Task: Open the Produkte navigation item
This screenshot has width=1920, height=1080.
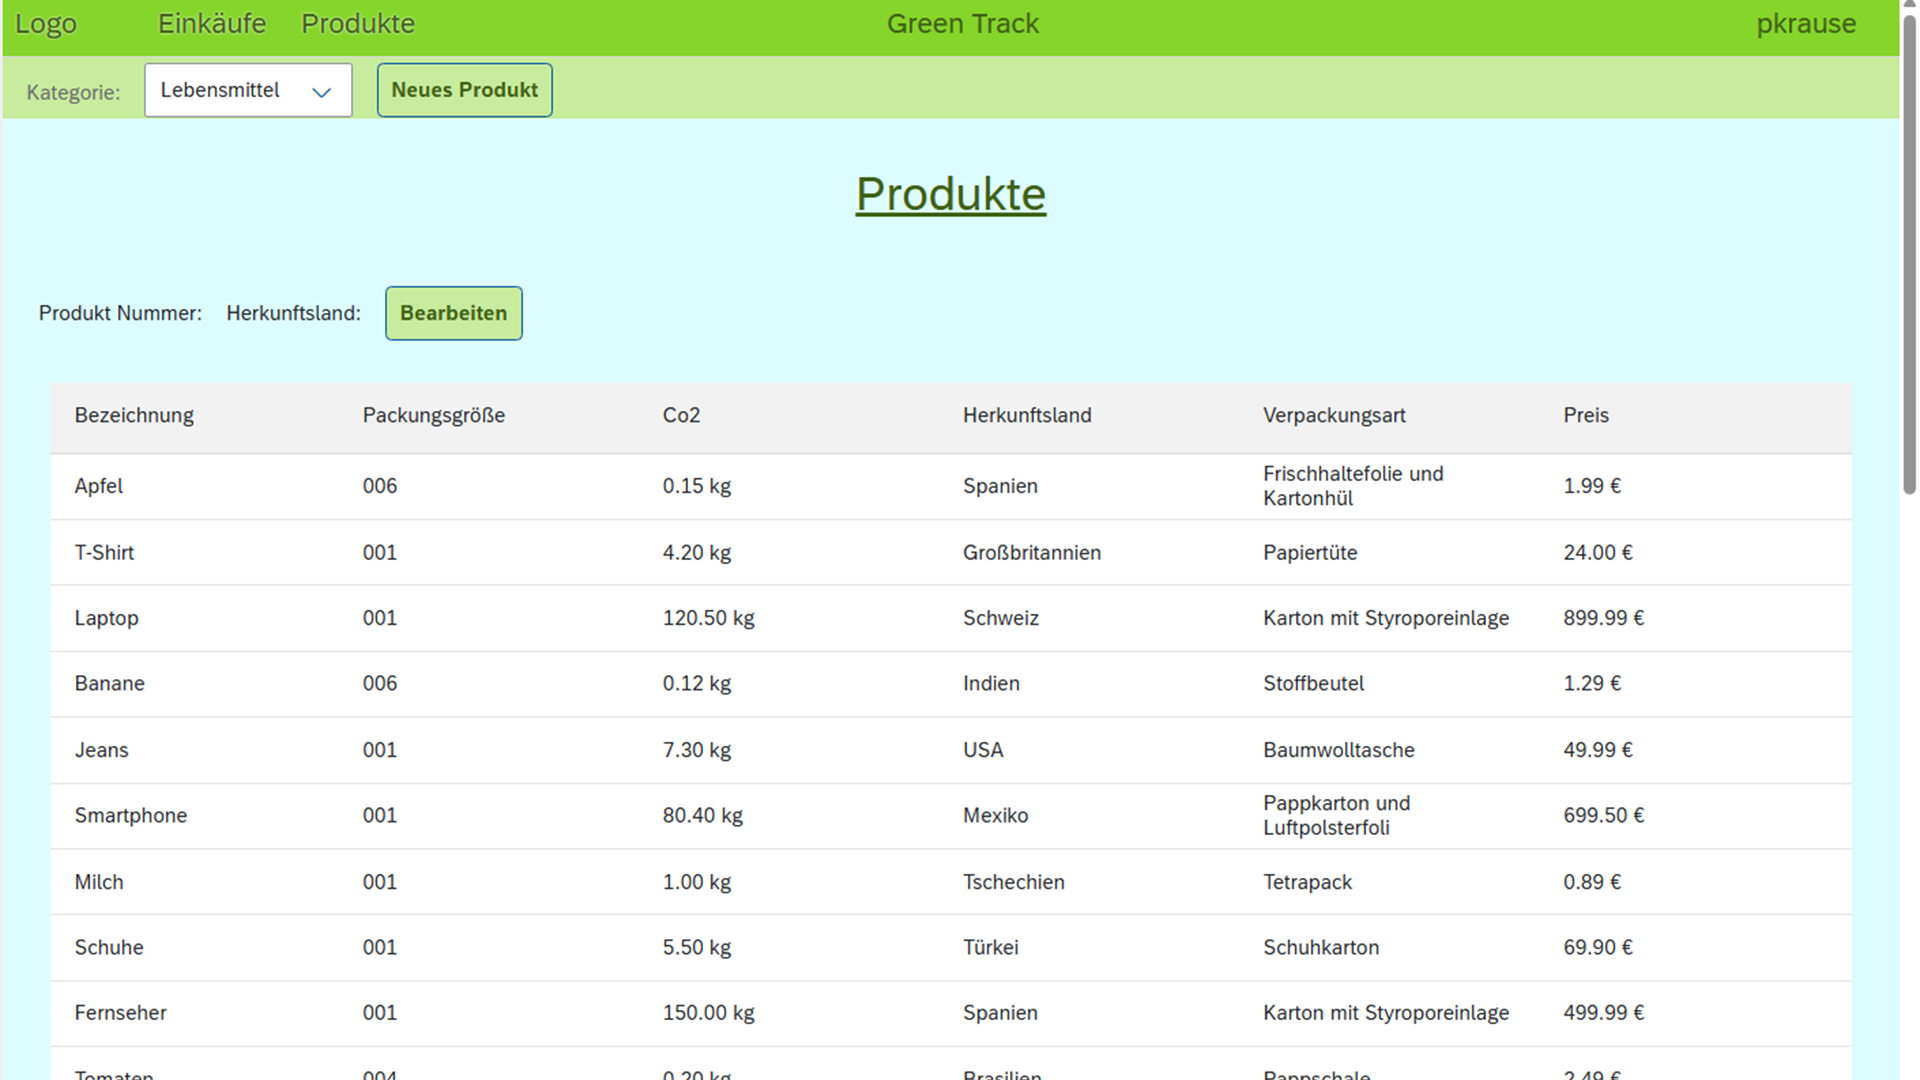Action: point(358,24)
